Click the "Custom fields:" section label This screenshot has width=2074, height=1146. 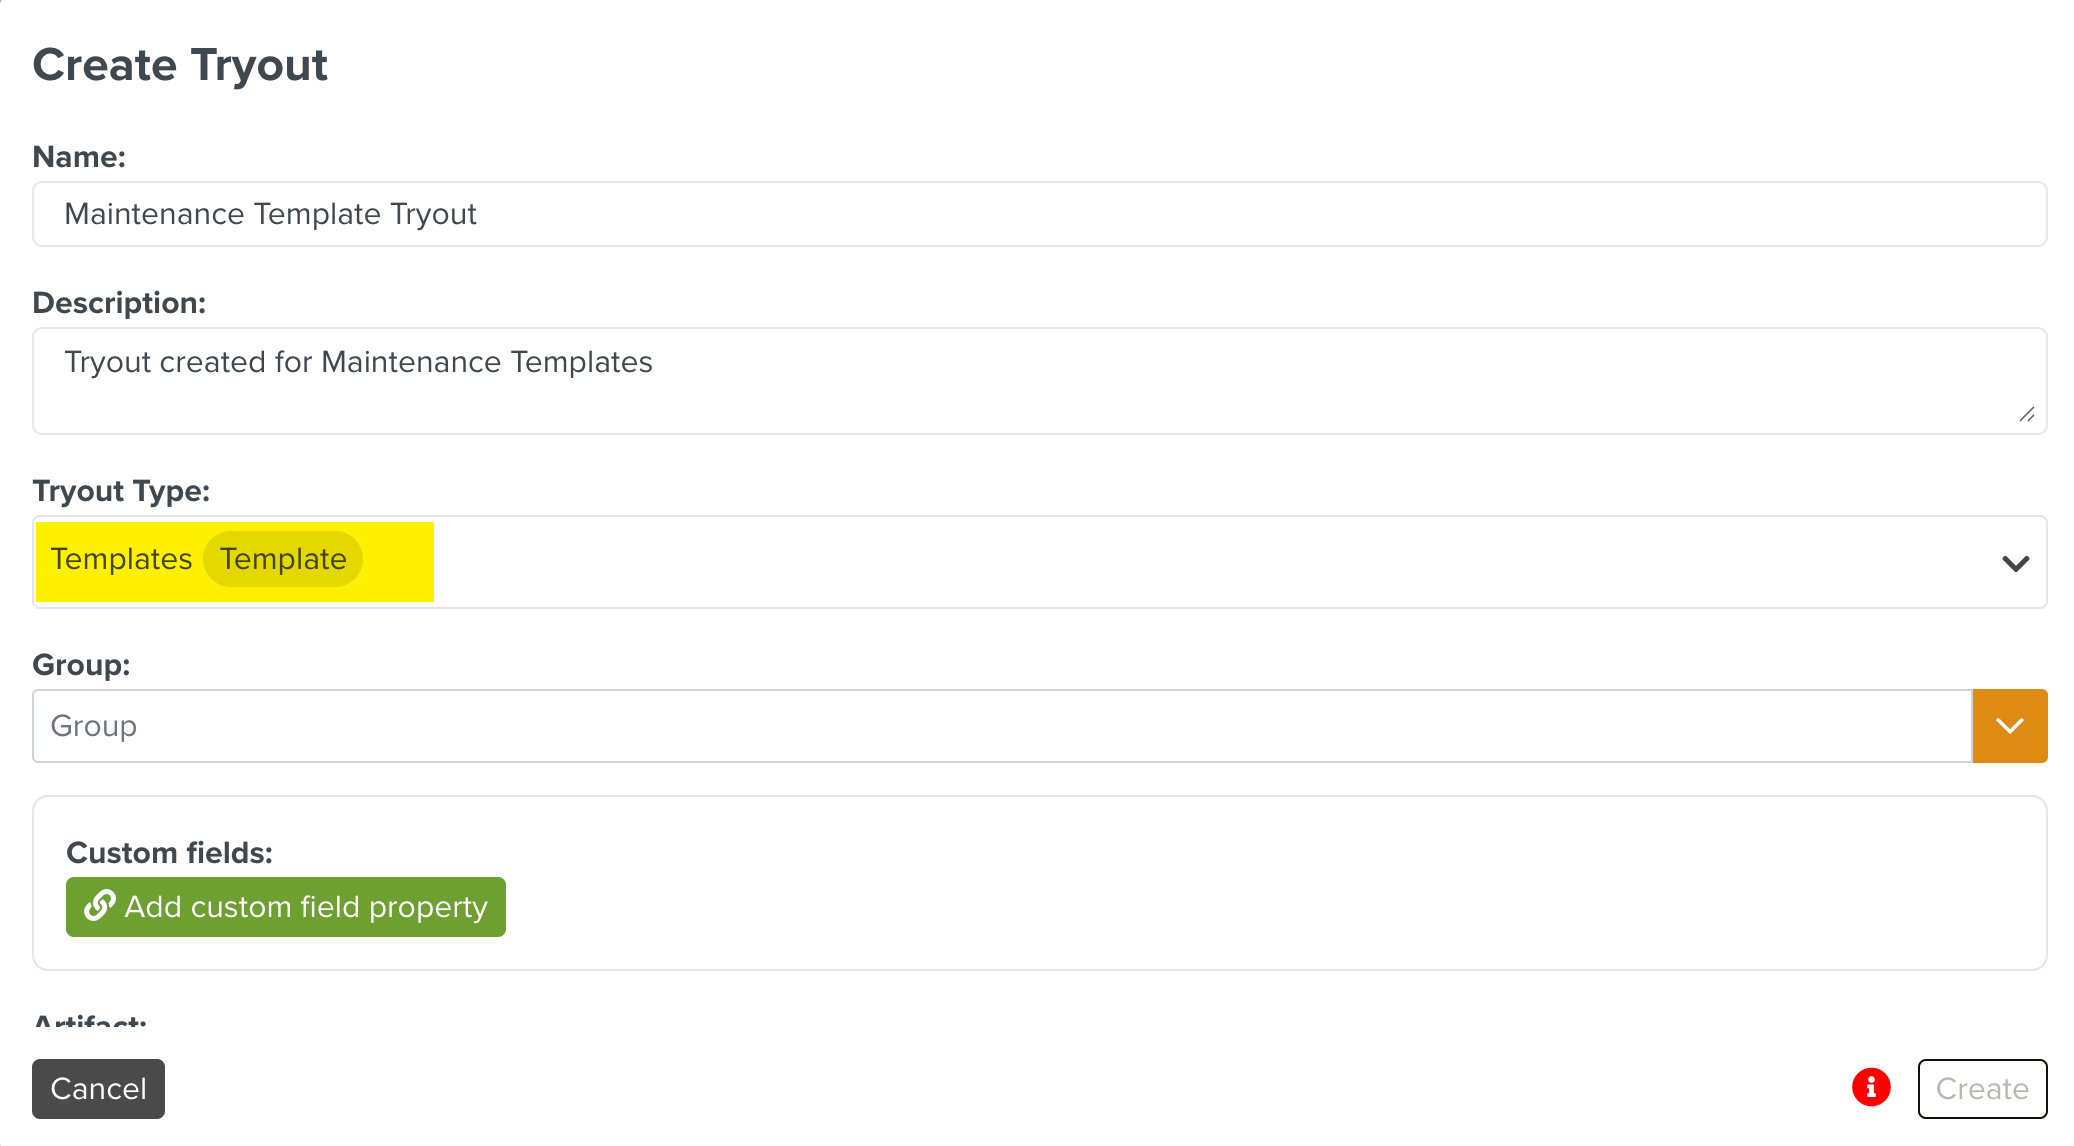[x=169, y=853]
